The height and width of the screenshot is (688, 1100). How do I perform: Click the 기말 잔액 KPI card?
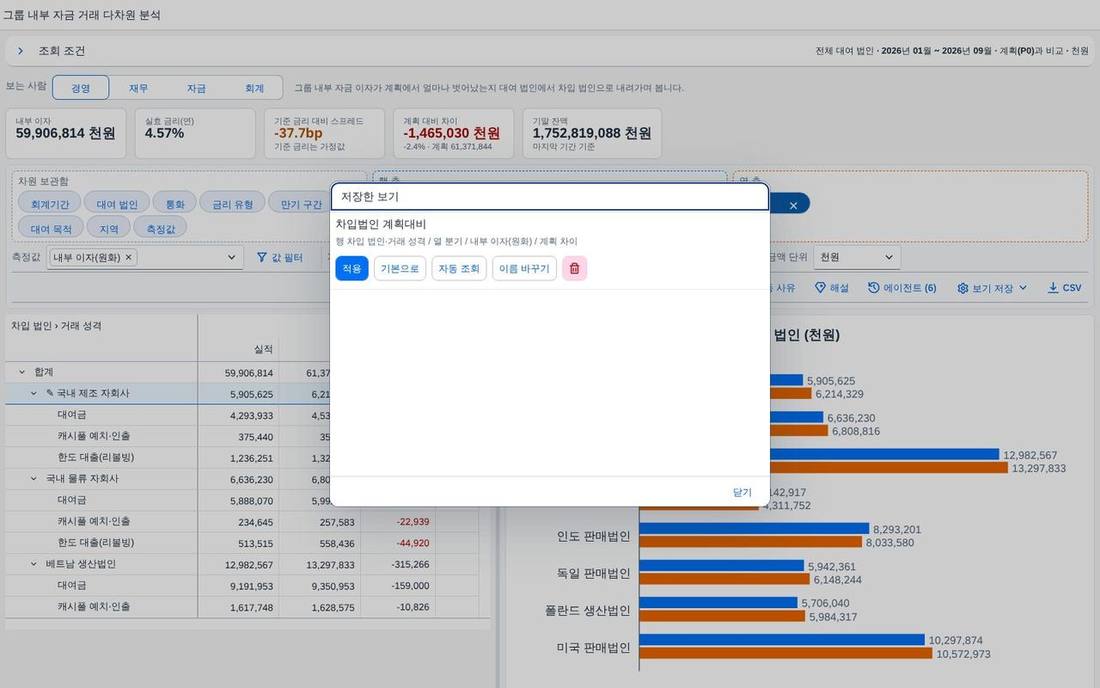592,133
